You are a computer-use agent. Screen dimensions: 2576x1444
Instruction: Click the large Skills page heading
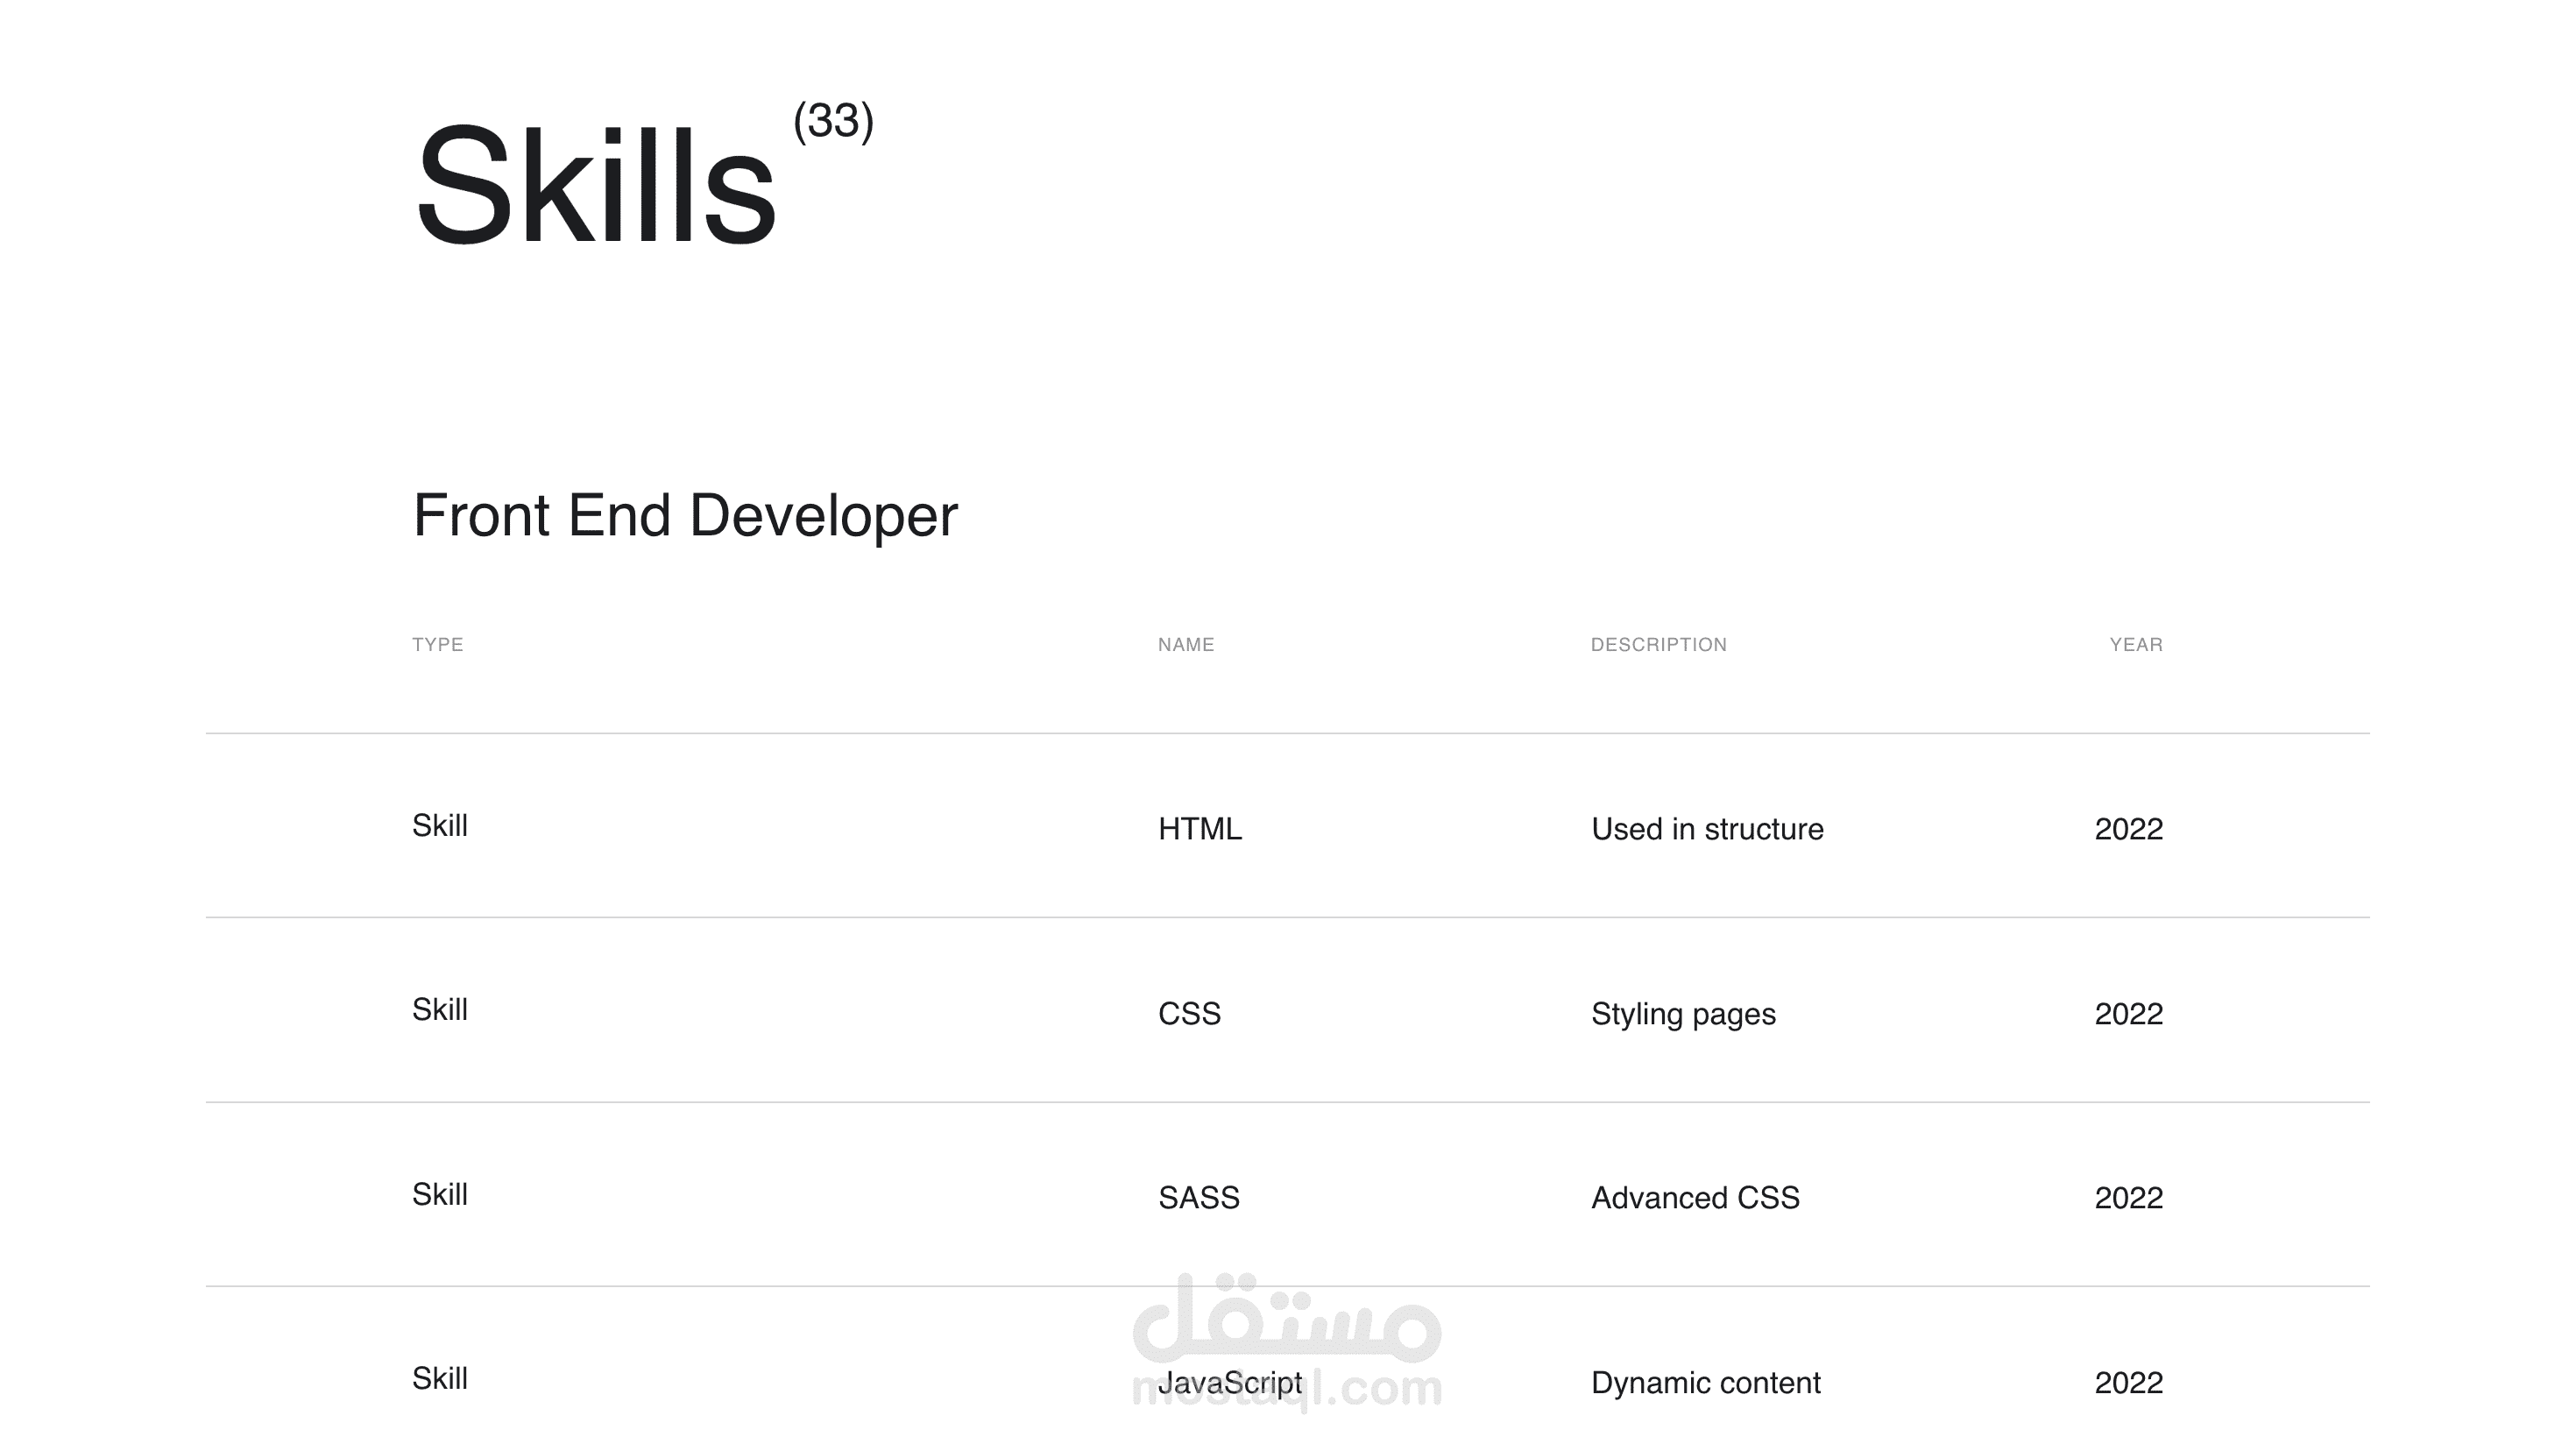point(595,185)
